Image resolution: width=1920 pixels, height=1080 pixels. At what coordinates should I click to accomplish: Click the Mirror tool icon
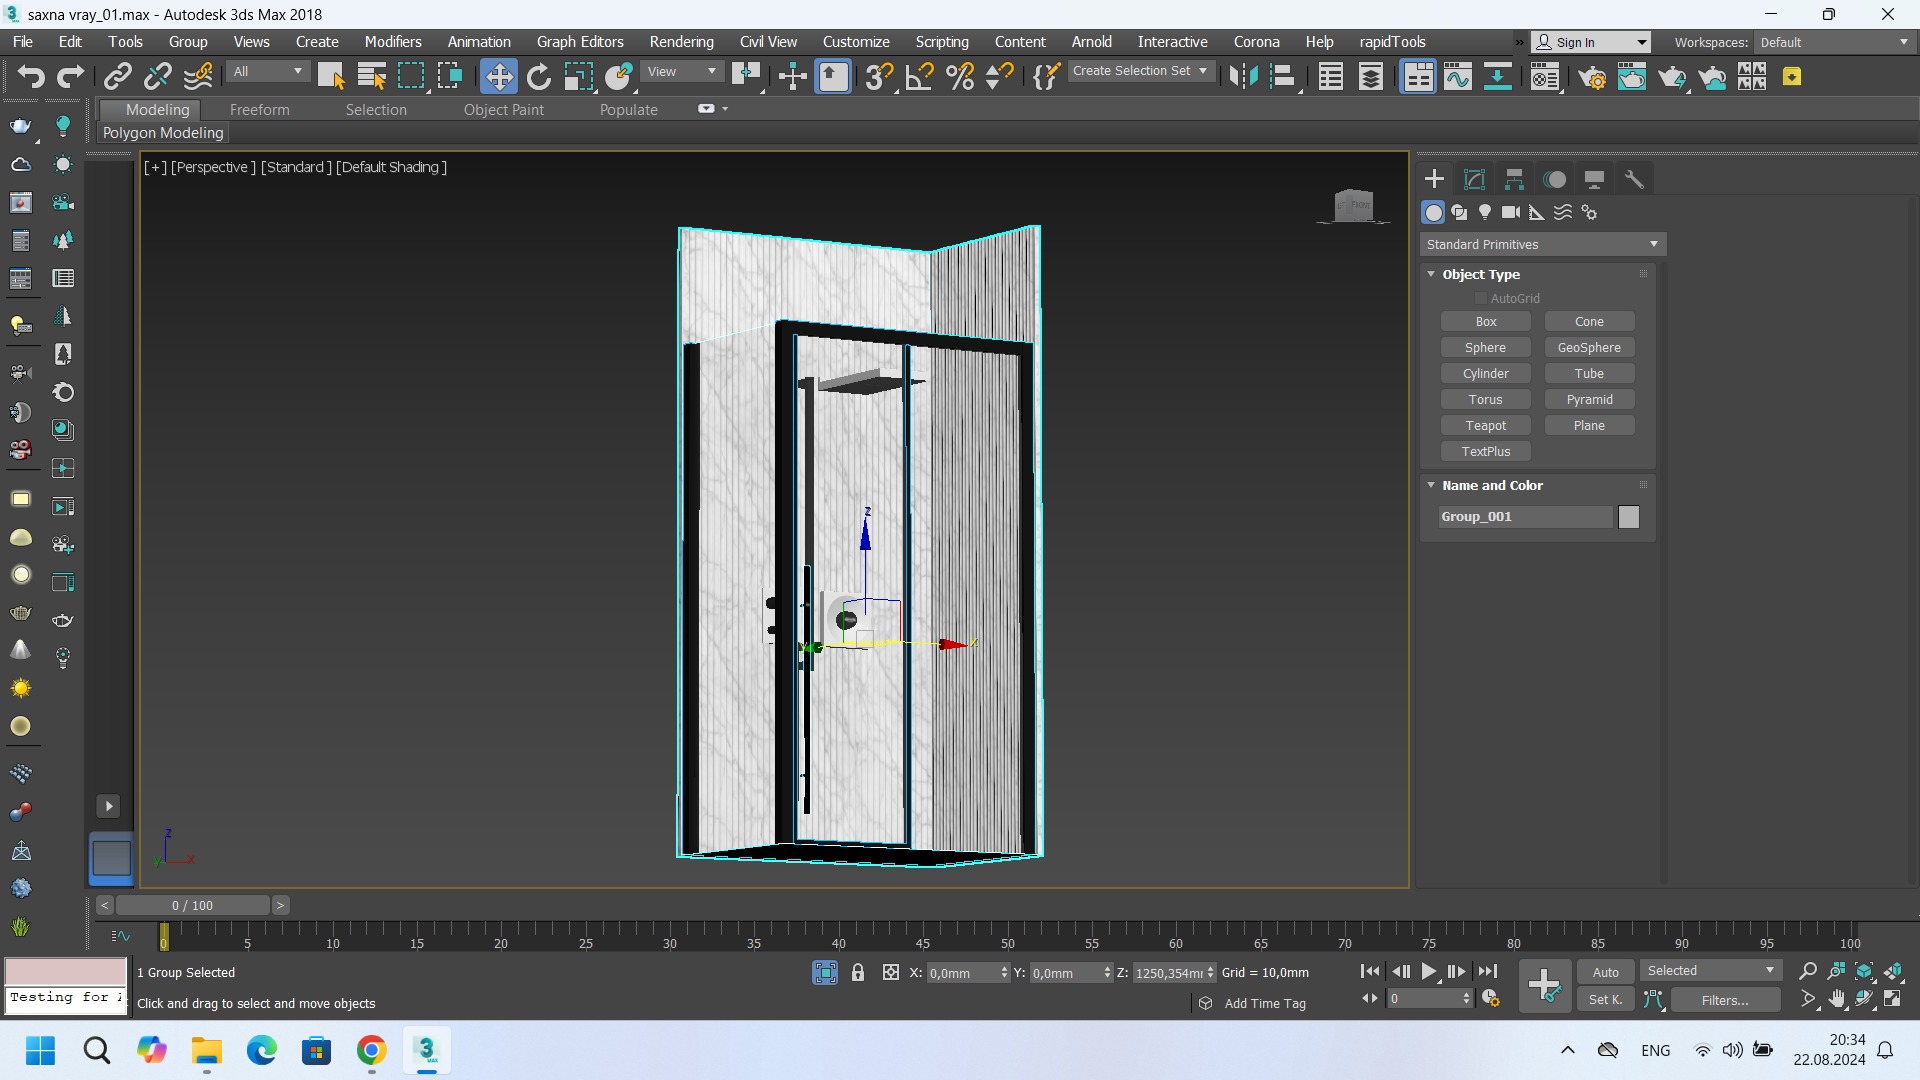point(1243,77)
